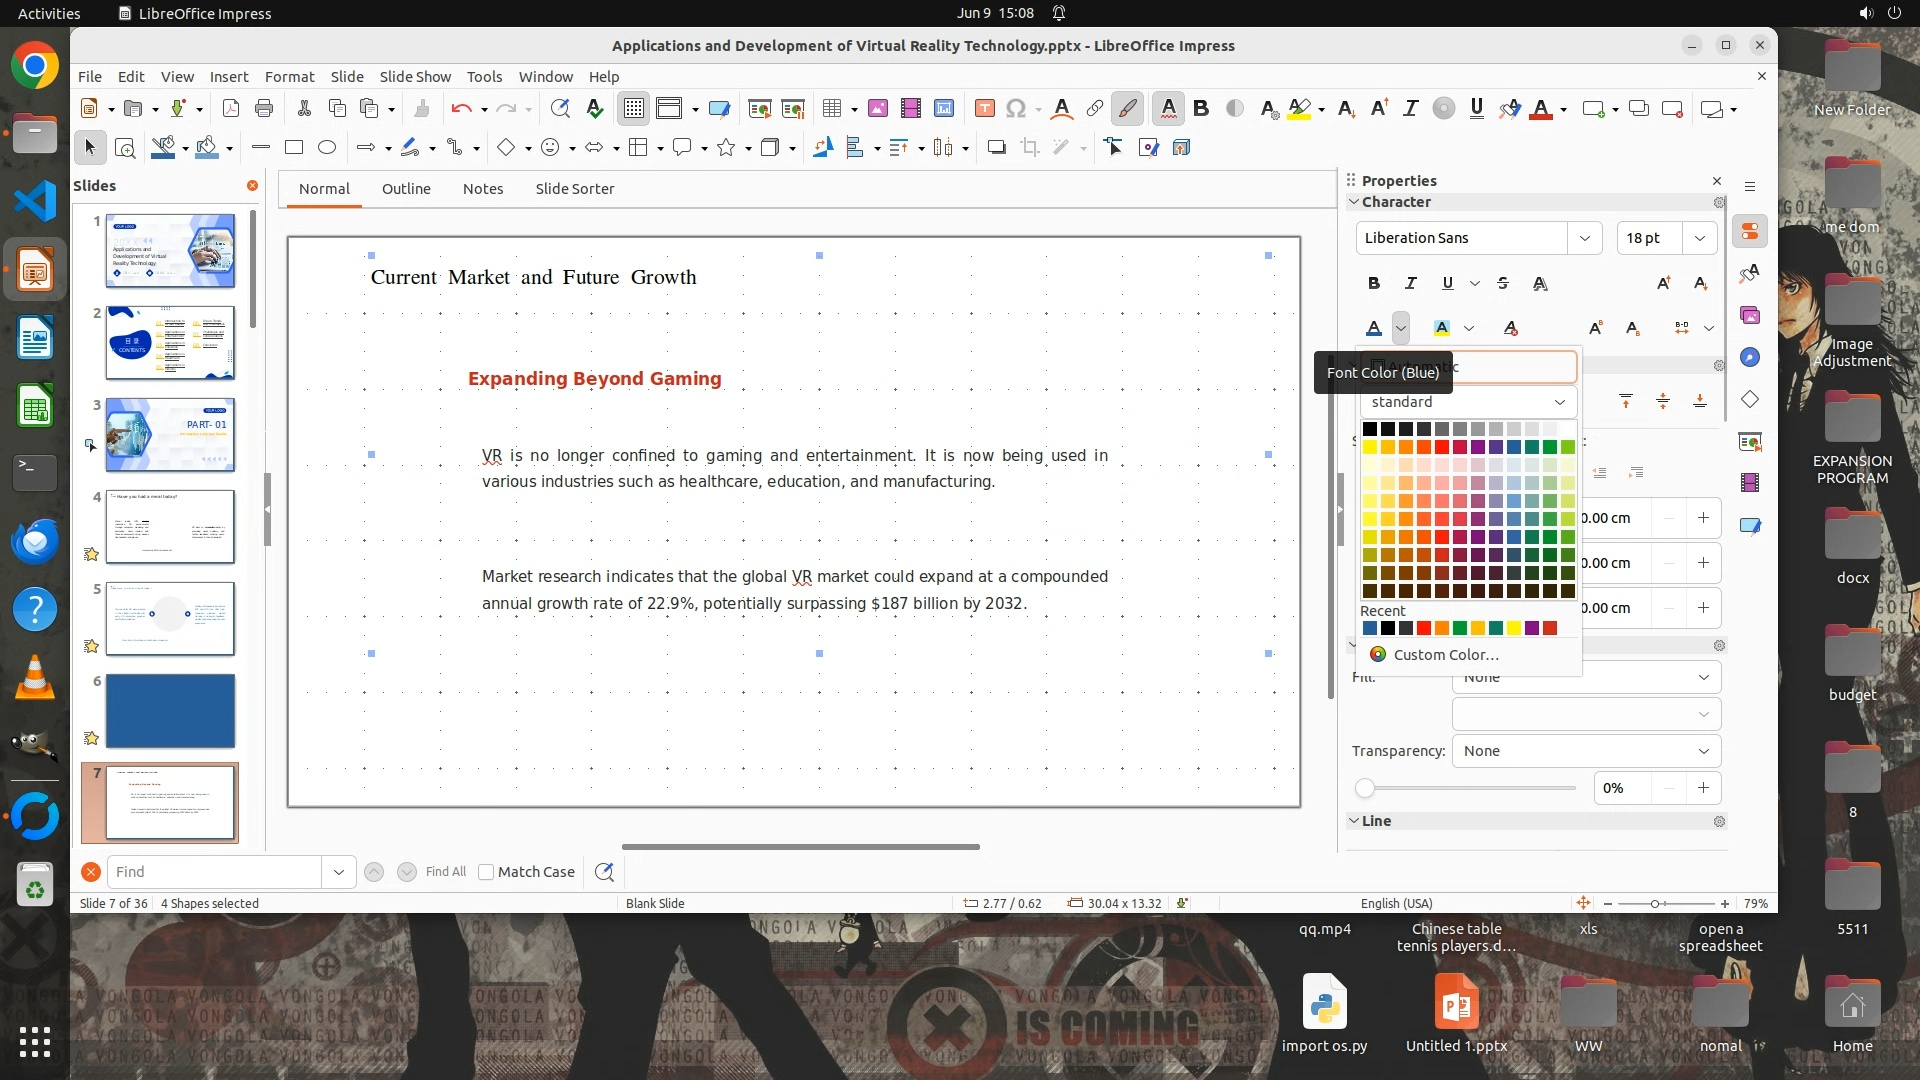Click the Strikethrough icon in the sidebar

[1503, 283]
